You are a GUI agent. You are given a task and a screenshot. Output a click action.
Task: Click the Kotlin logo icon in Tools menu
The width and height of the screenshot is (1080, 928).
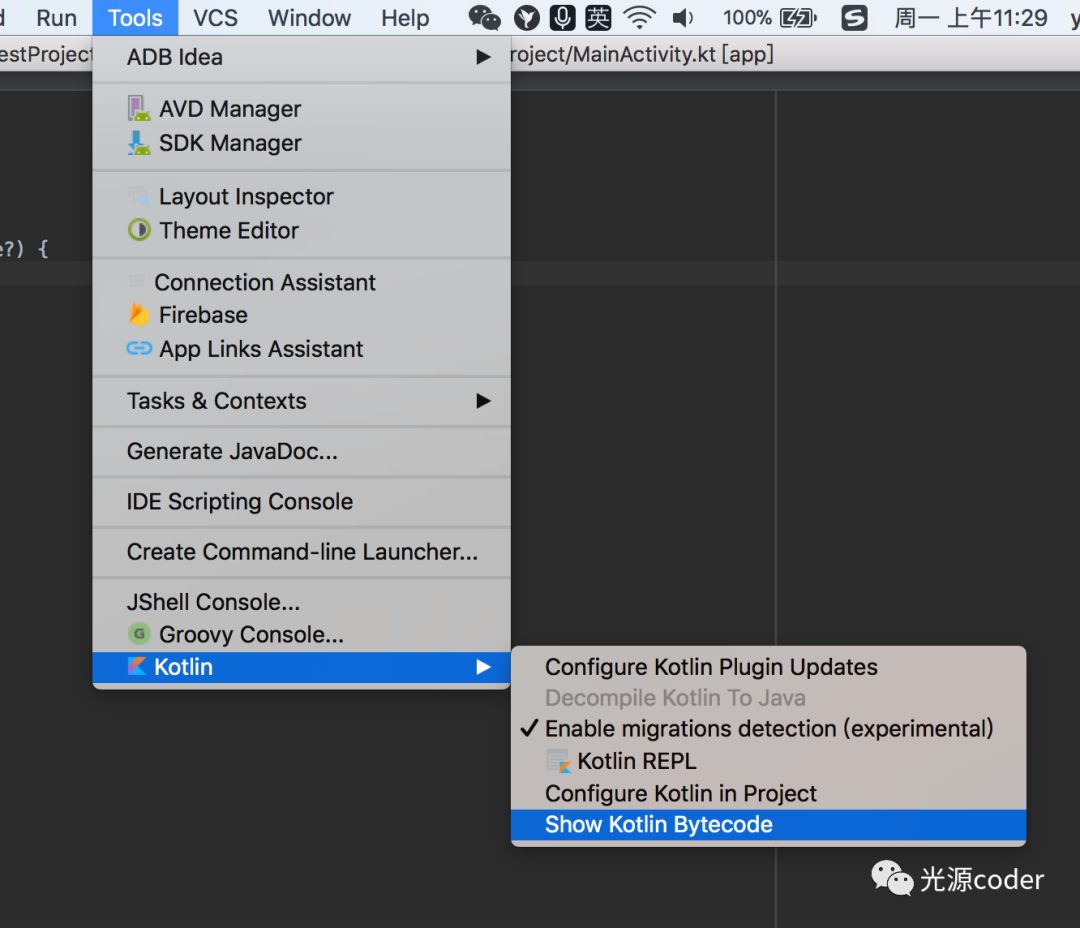[x=136, y=666]
